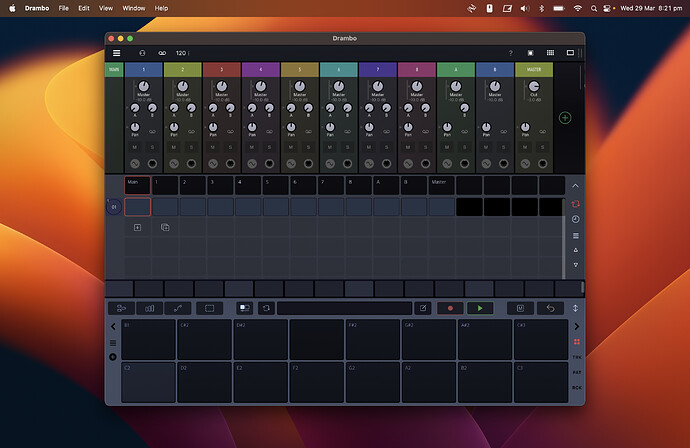Screen dimensions: 690x448
Task: Tap the C2 pad
Action: 148,382
